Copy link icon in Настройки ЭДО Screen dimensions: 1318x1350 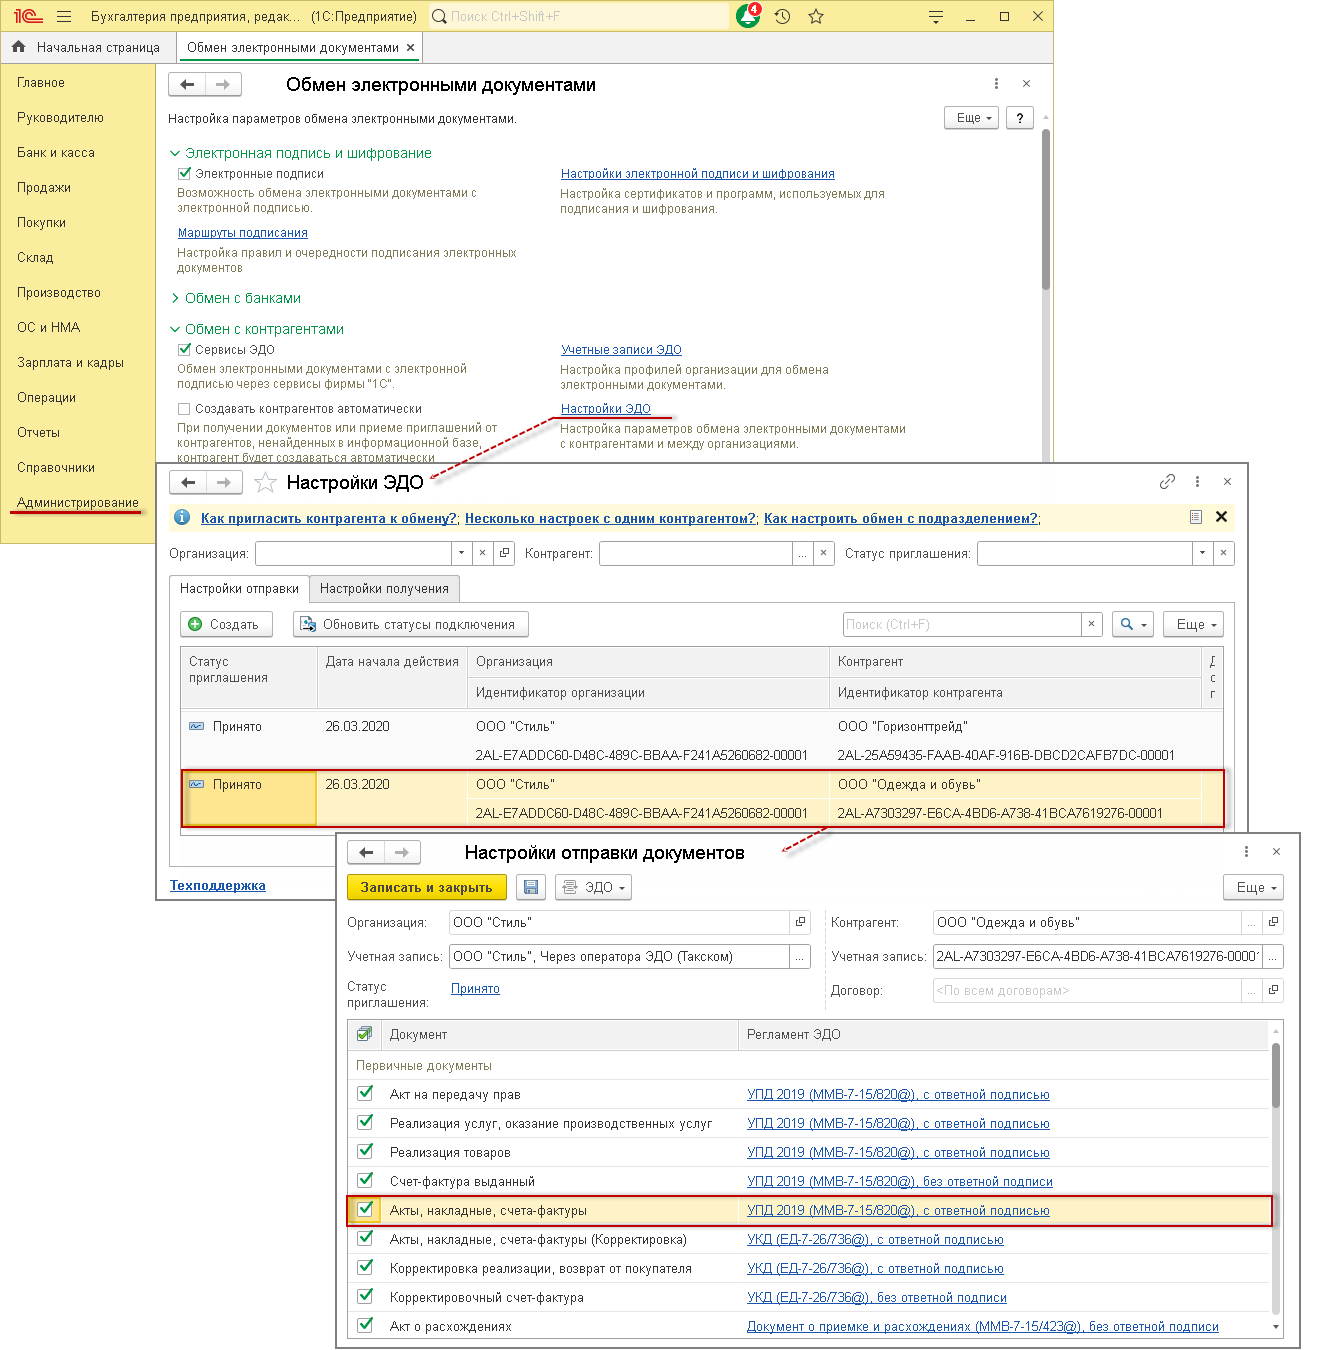[x=1167, y=482]
